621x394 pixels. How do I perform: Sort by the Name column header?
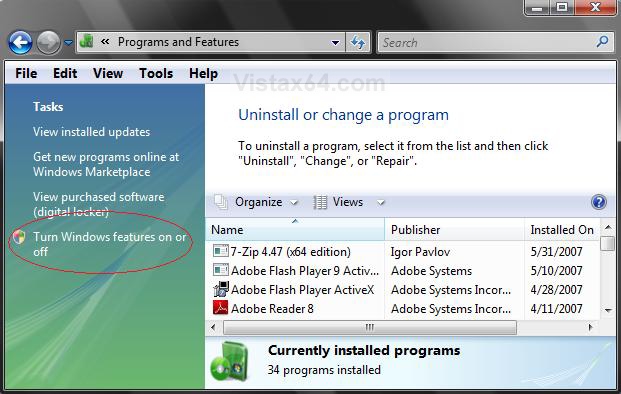[295, 230]
